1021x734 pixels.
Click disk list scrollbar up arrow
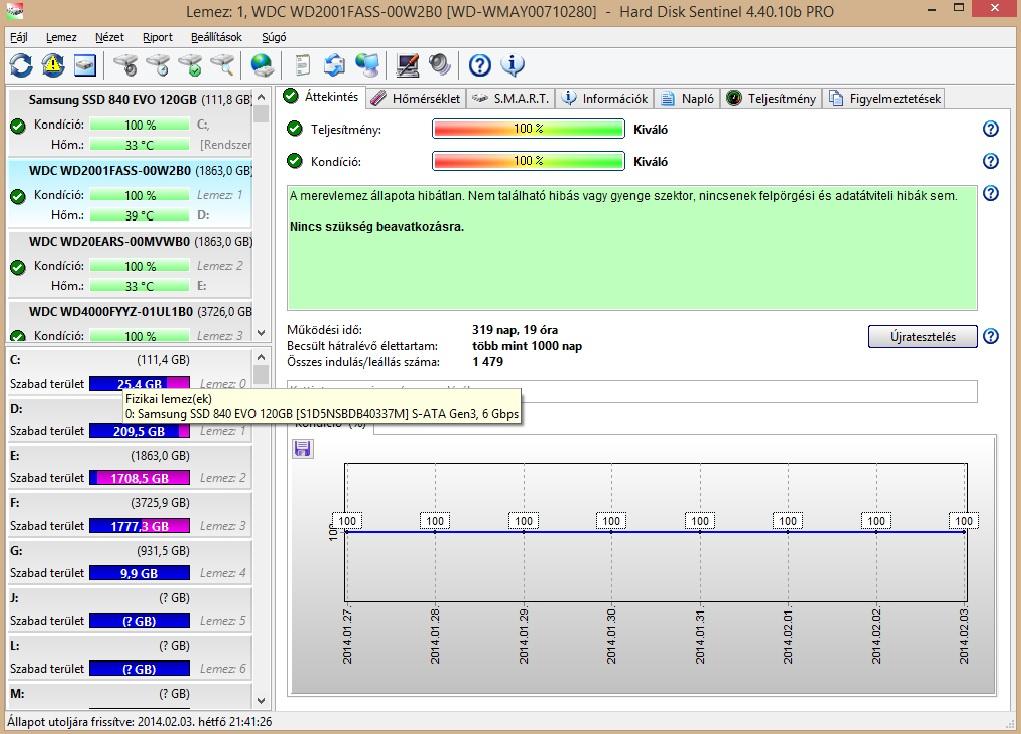coord(261,97)
